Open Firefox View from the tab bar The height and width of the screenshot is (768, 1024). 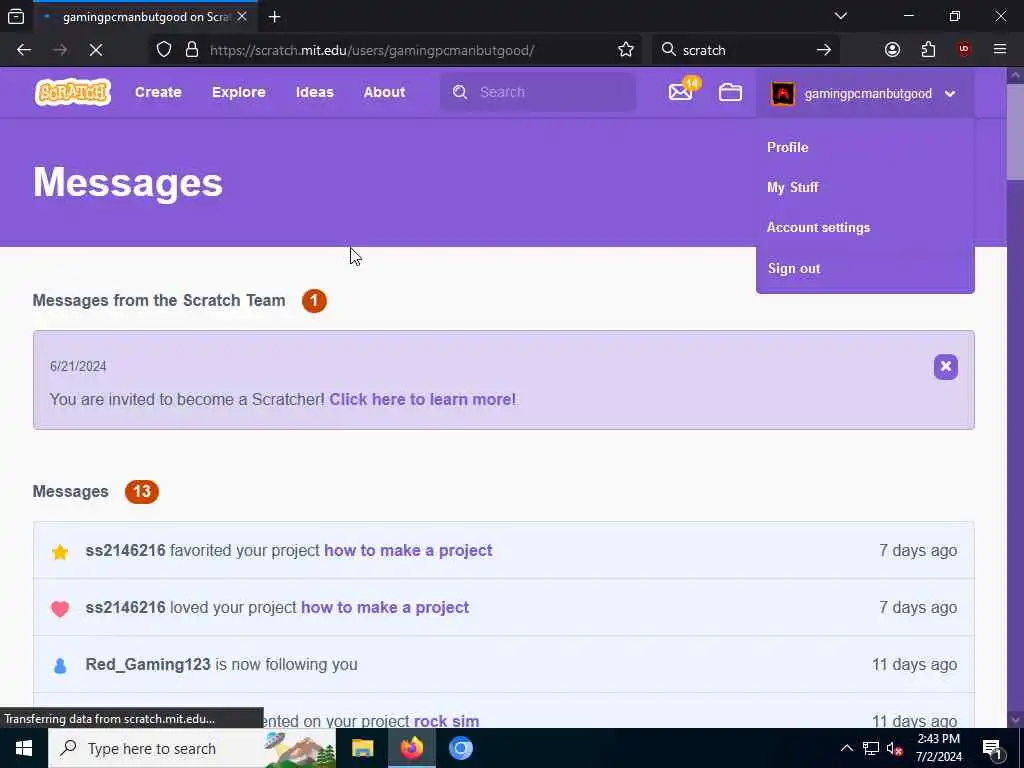16,17
